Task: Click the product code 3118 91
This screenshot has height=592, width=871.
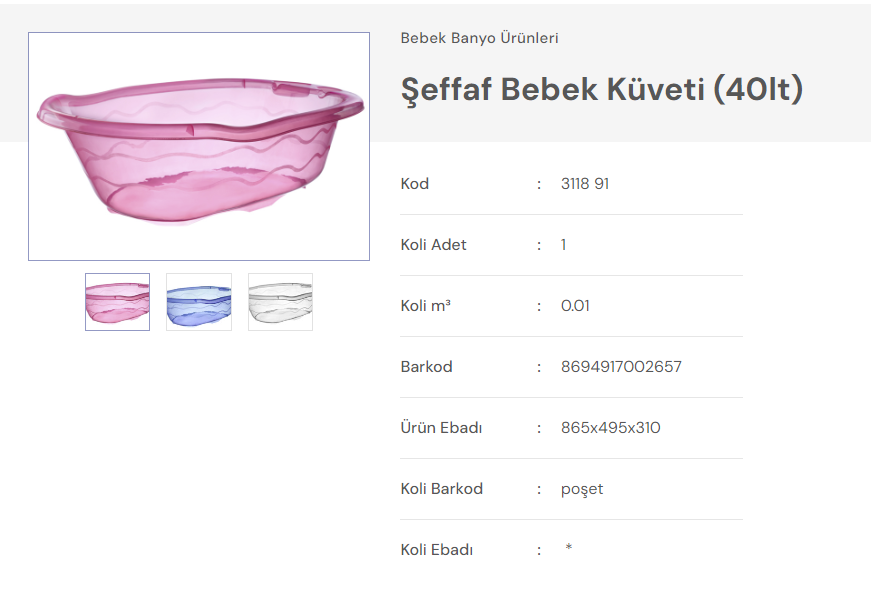Action: point(585,184)
